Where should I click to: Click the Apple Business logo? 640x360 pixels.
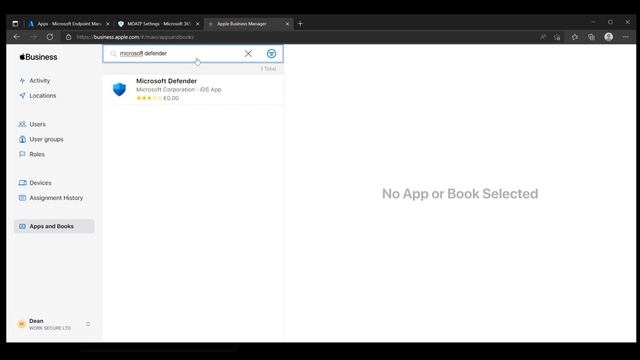[38, 57]
